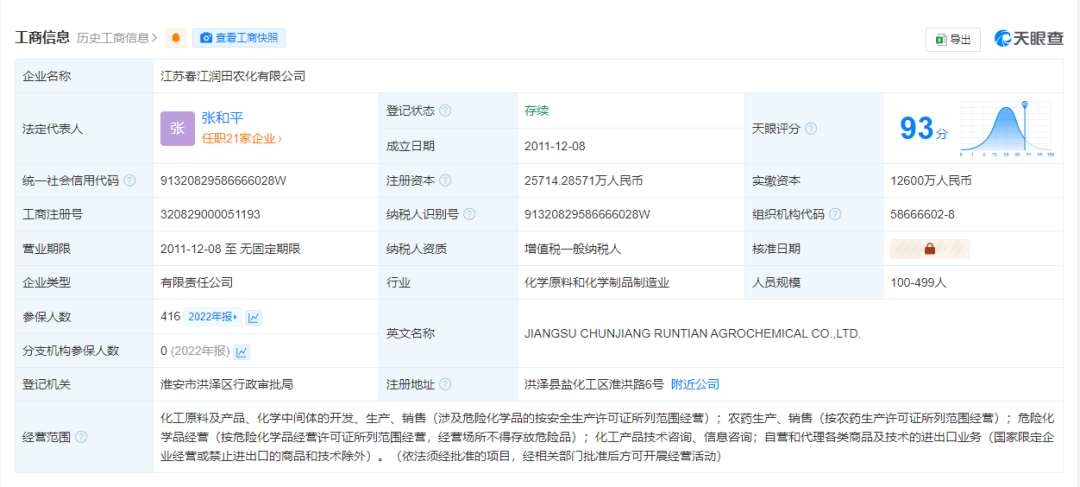This screenshot has height=487, width=1080.
Task: Click help icon beside 天眼评分
Action: click(811, 129)
